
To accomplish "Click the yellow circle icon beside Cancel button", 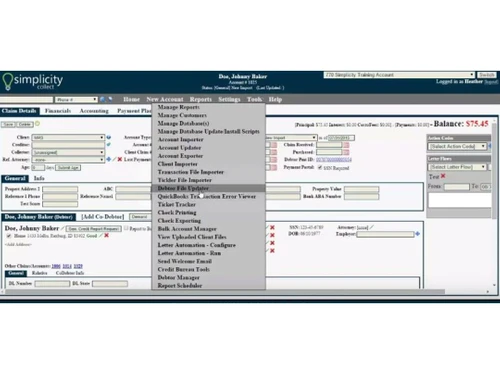I will [x=37, y=124].
